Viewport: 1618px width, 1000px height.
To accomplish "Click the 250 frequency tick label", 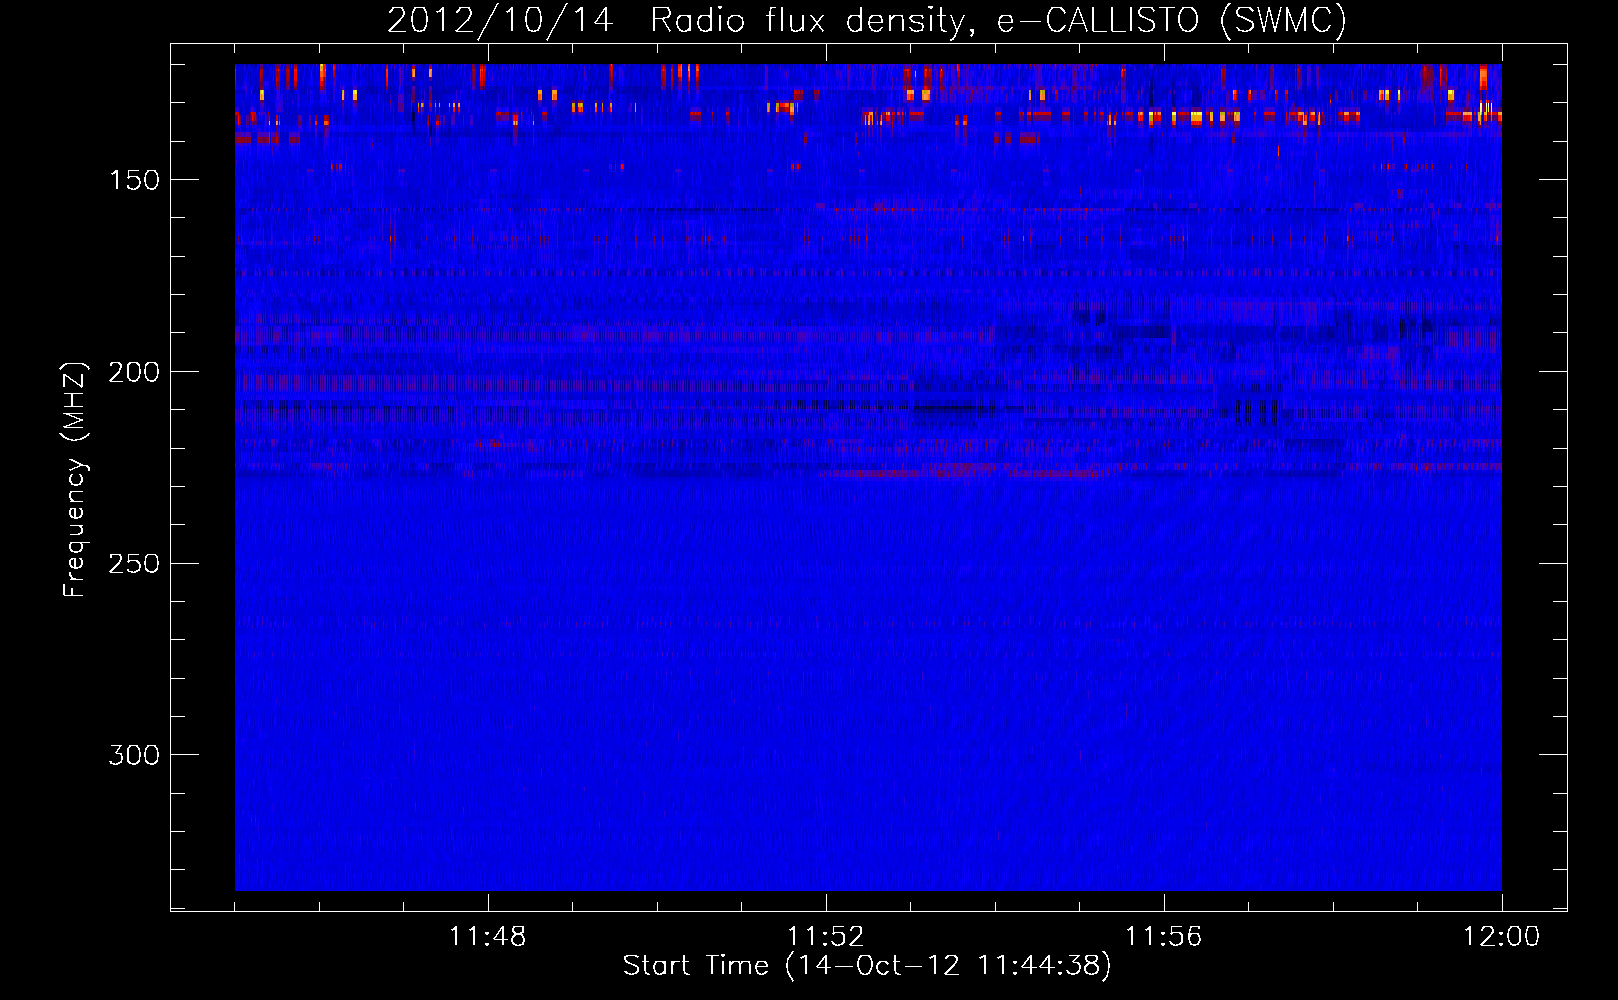I will (x=134, y=564).
